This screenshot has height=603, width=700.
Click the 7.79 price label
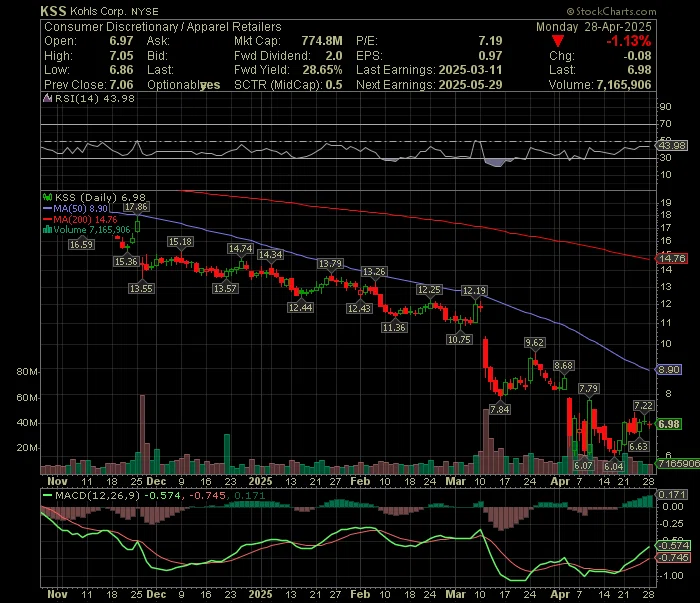588,389
